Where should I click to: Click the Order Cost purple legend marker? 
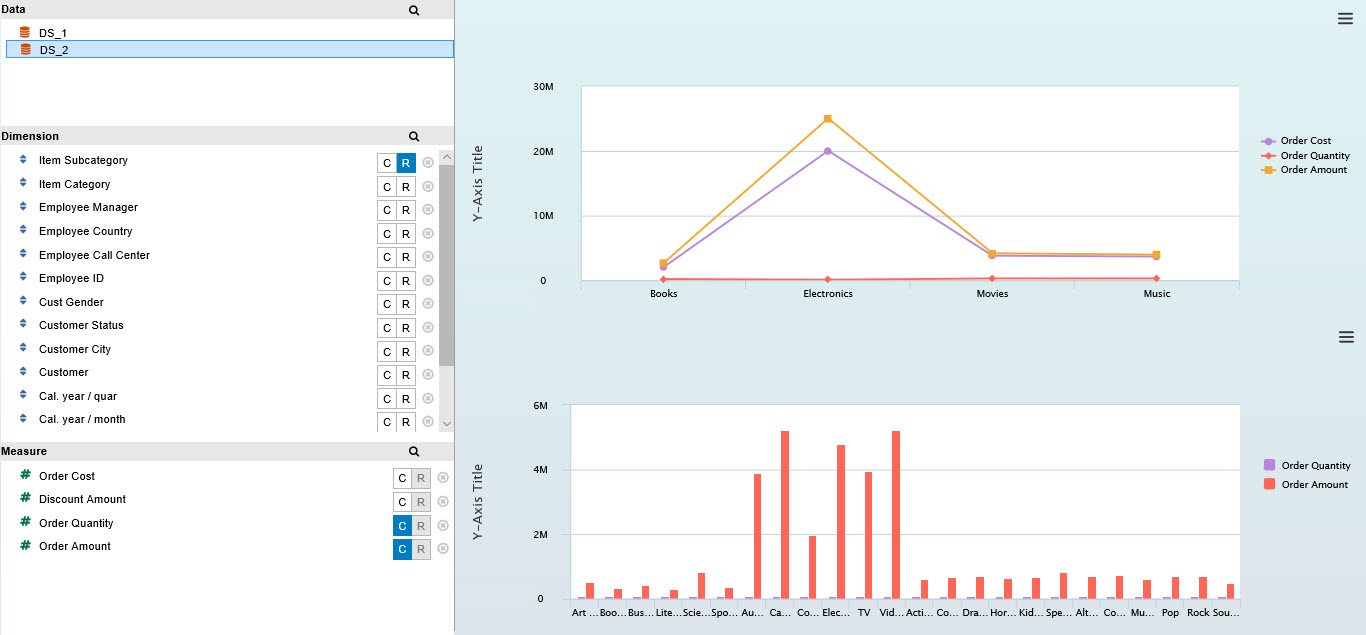tap(1269, 141)
